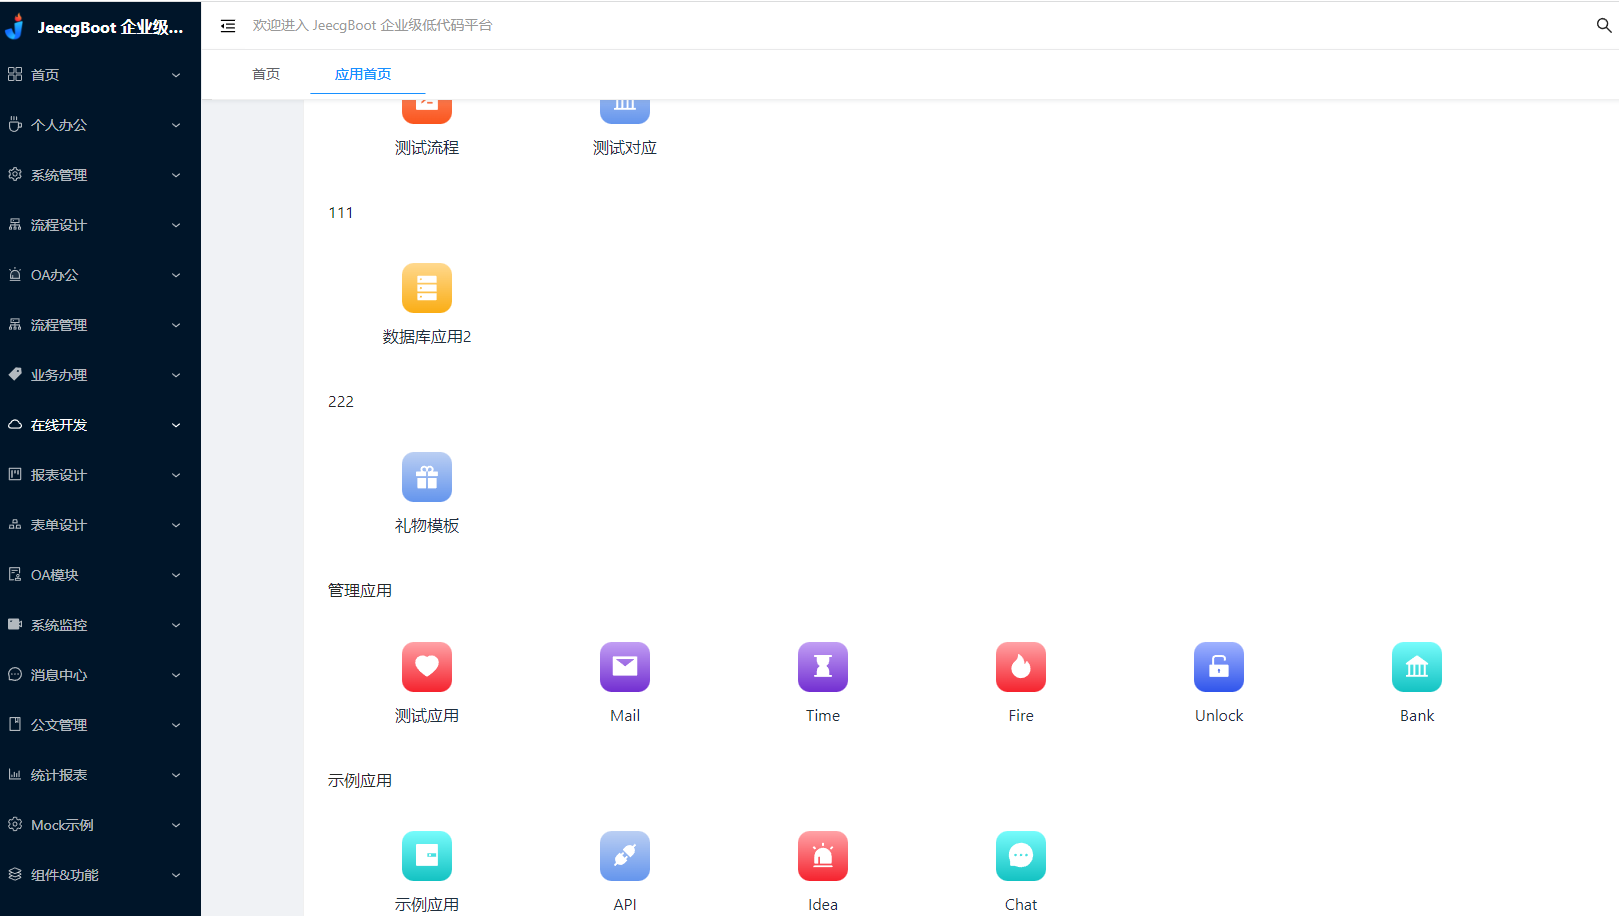Image resolution: width=1619 pixels, height=916 pixels.
Task: Click the 222 group heading
Action: pos(341,402)
